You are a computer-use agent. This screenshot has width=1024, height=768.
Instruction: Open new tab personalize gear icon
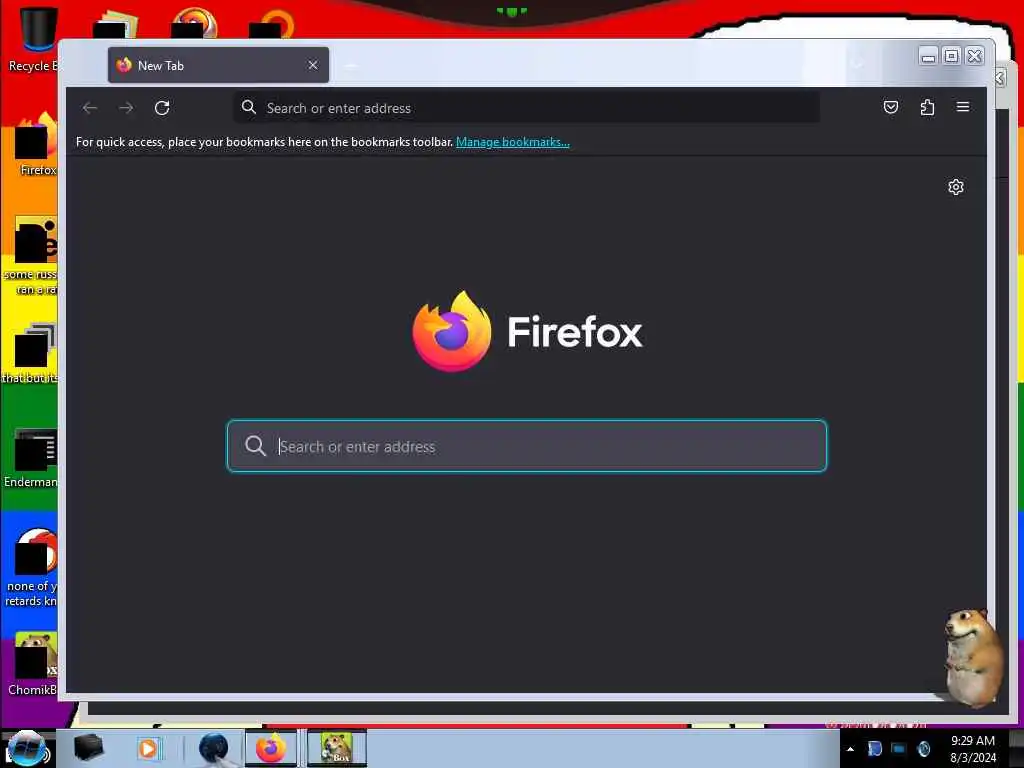955,187
